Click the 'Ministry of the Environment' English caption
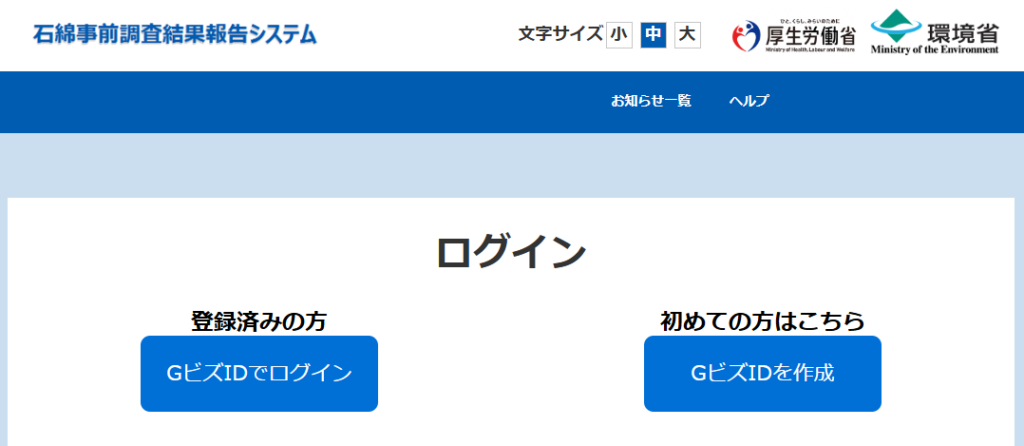The image size is (1024, 446). [x=934, y=50]
